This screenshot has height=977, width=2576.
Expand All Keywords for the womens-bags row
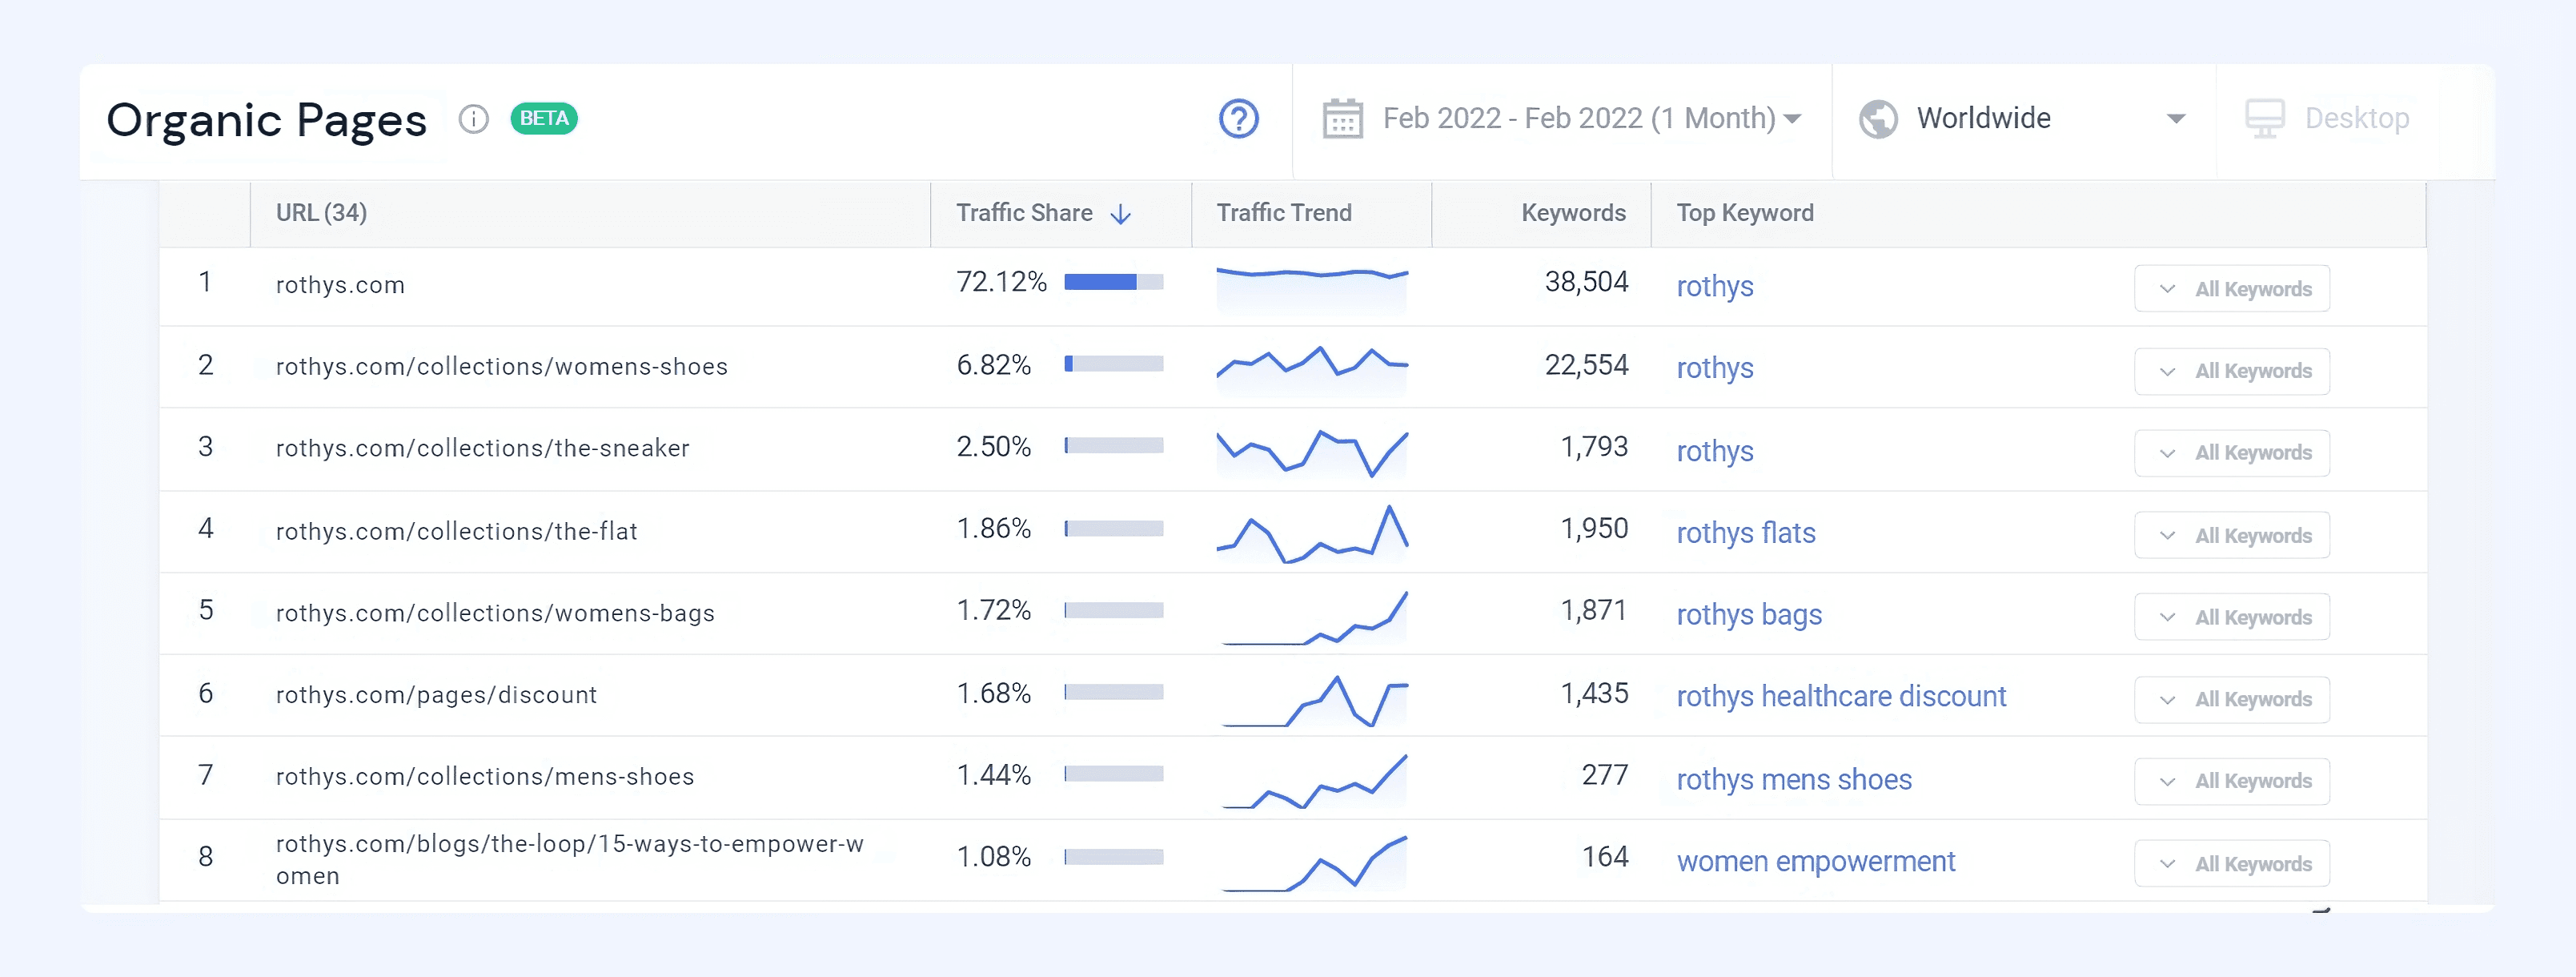coord(2231,617)
